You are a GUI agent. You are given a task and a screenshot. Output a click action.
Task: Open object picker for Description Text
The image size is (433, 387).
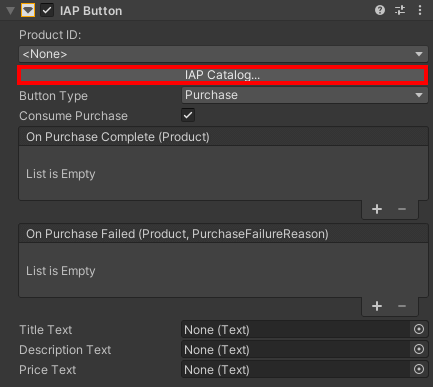(419, 349)
